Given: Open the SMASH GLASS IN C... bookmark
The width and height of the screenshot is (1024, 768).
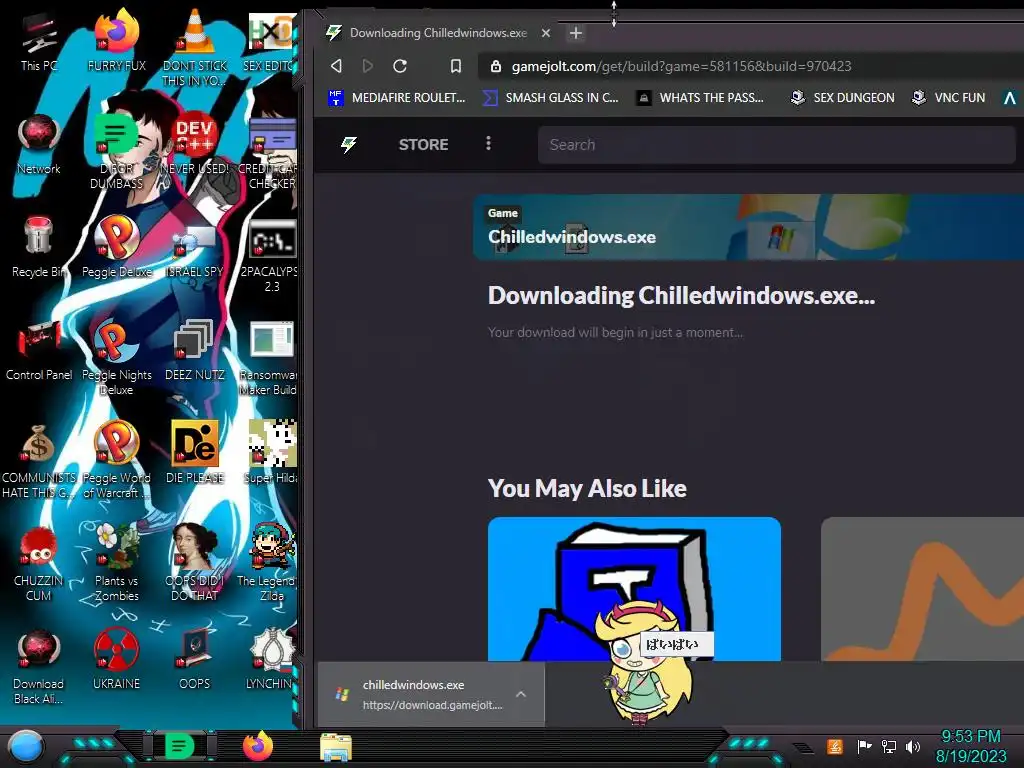Looking at the screenshot, I should click(551, 98).
